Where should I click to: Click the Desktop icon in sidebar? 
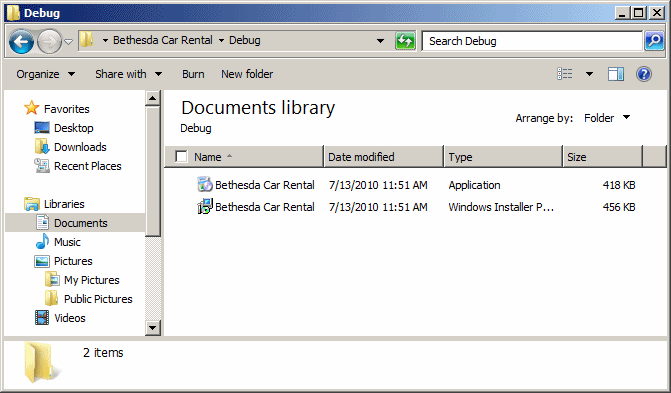42,128
